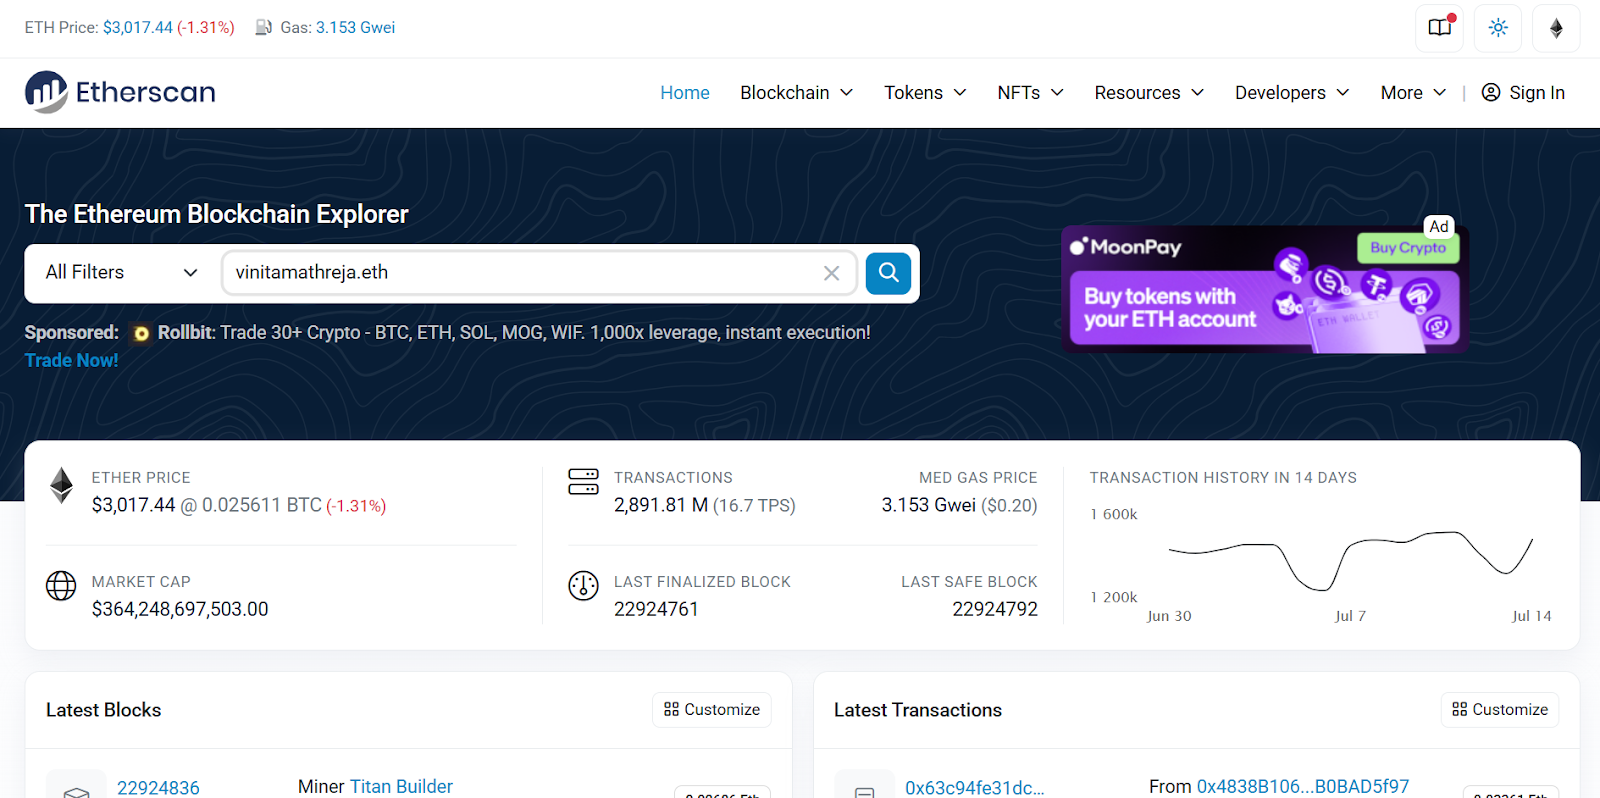The height and width of the screenshot is (798, 1600).
Task: Click the search input containing vinitamathreja.eth
Action: pos(520,273)
